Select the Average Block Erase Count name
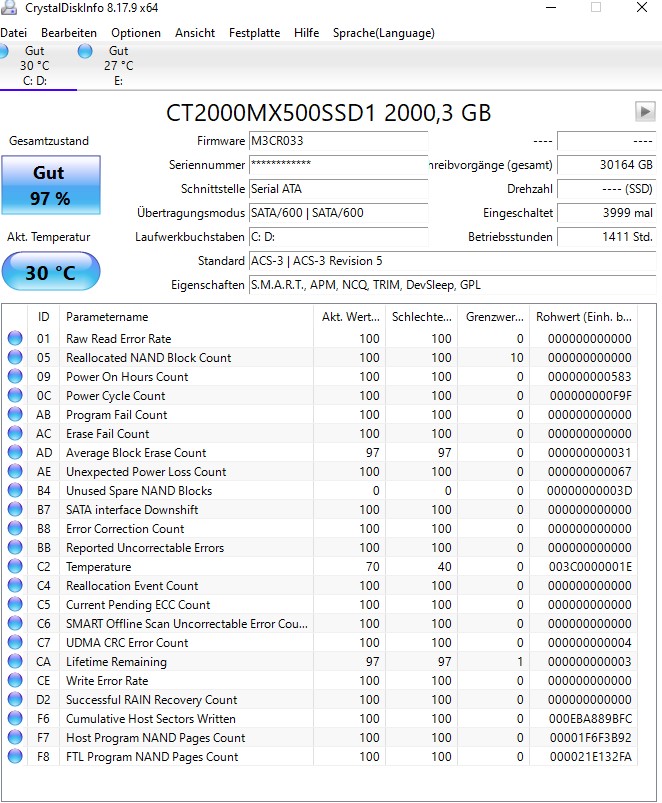Image resolution: width=662 pixels, height=803 pixels. click(136, 453)
